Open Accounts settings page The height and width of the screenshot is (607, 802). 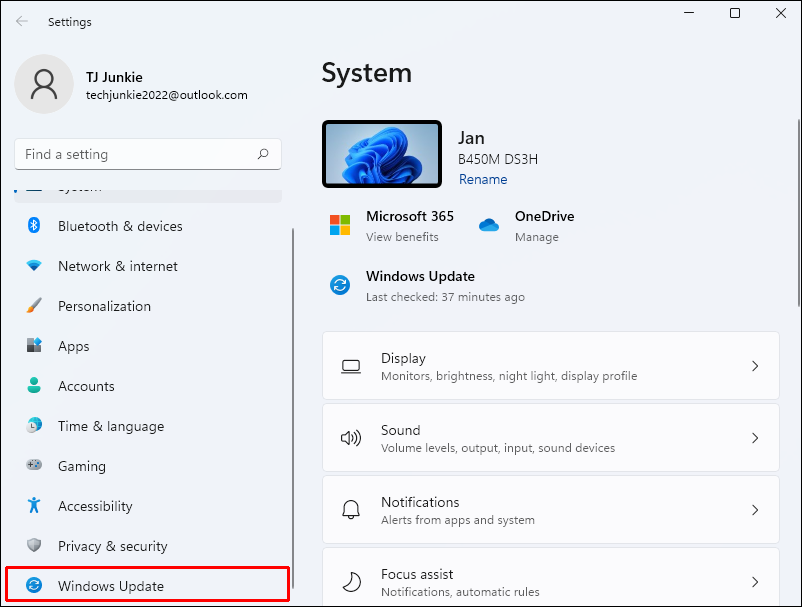148,386
